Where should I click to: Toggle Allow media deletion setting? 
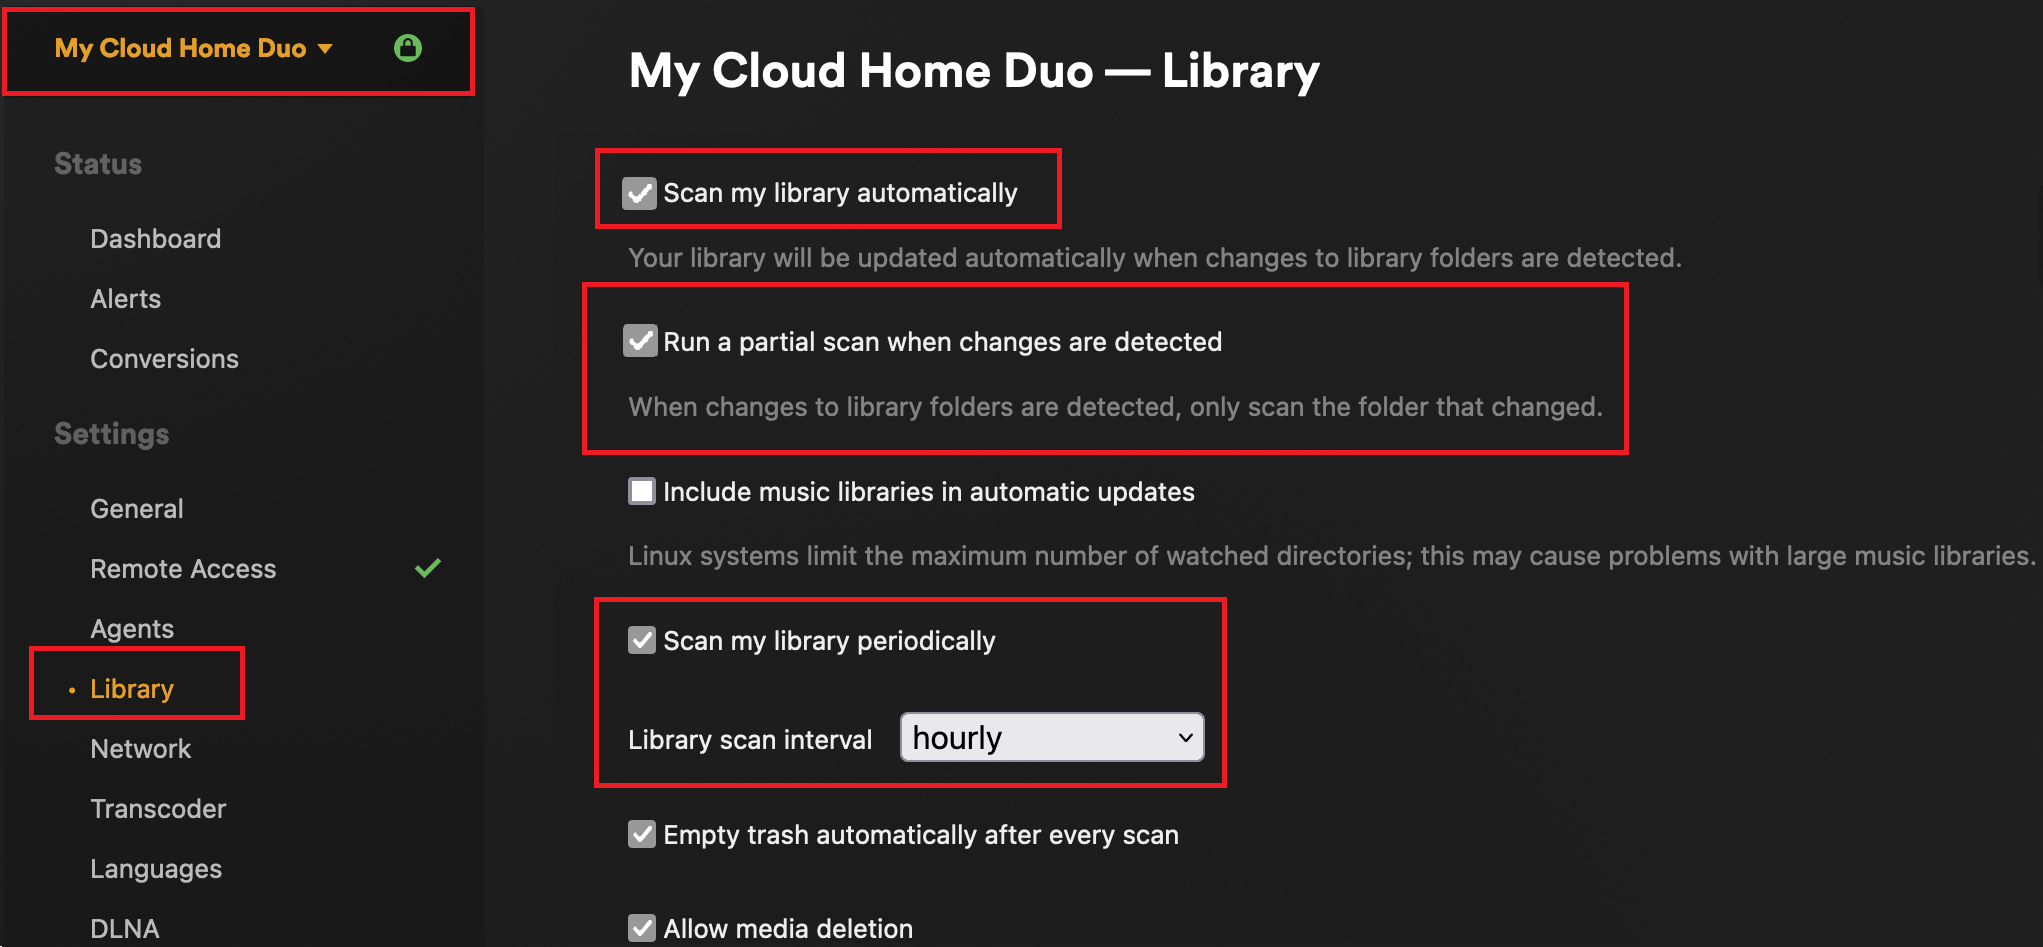click(641, 928)
